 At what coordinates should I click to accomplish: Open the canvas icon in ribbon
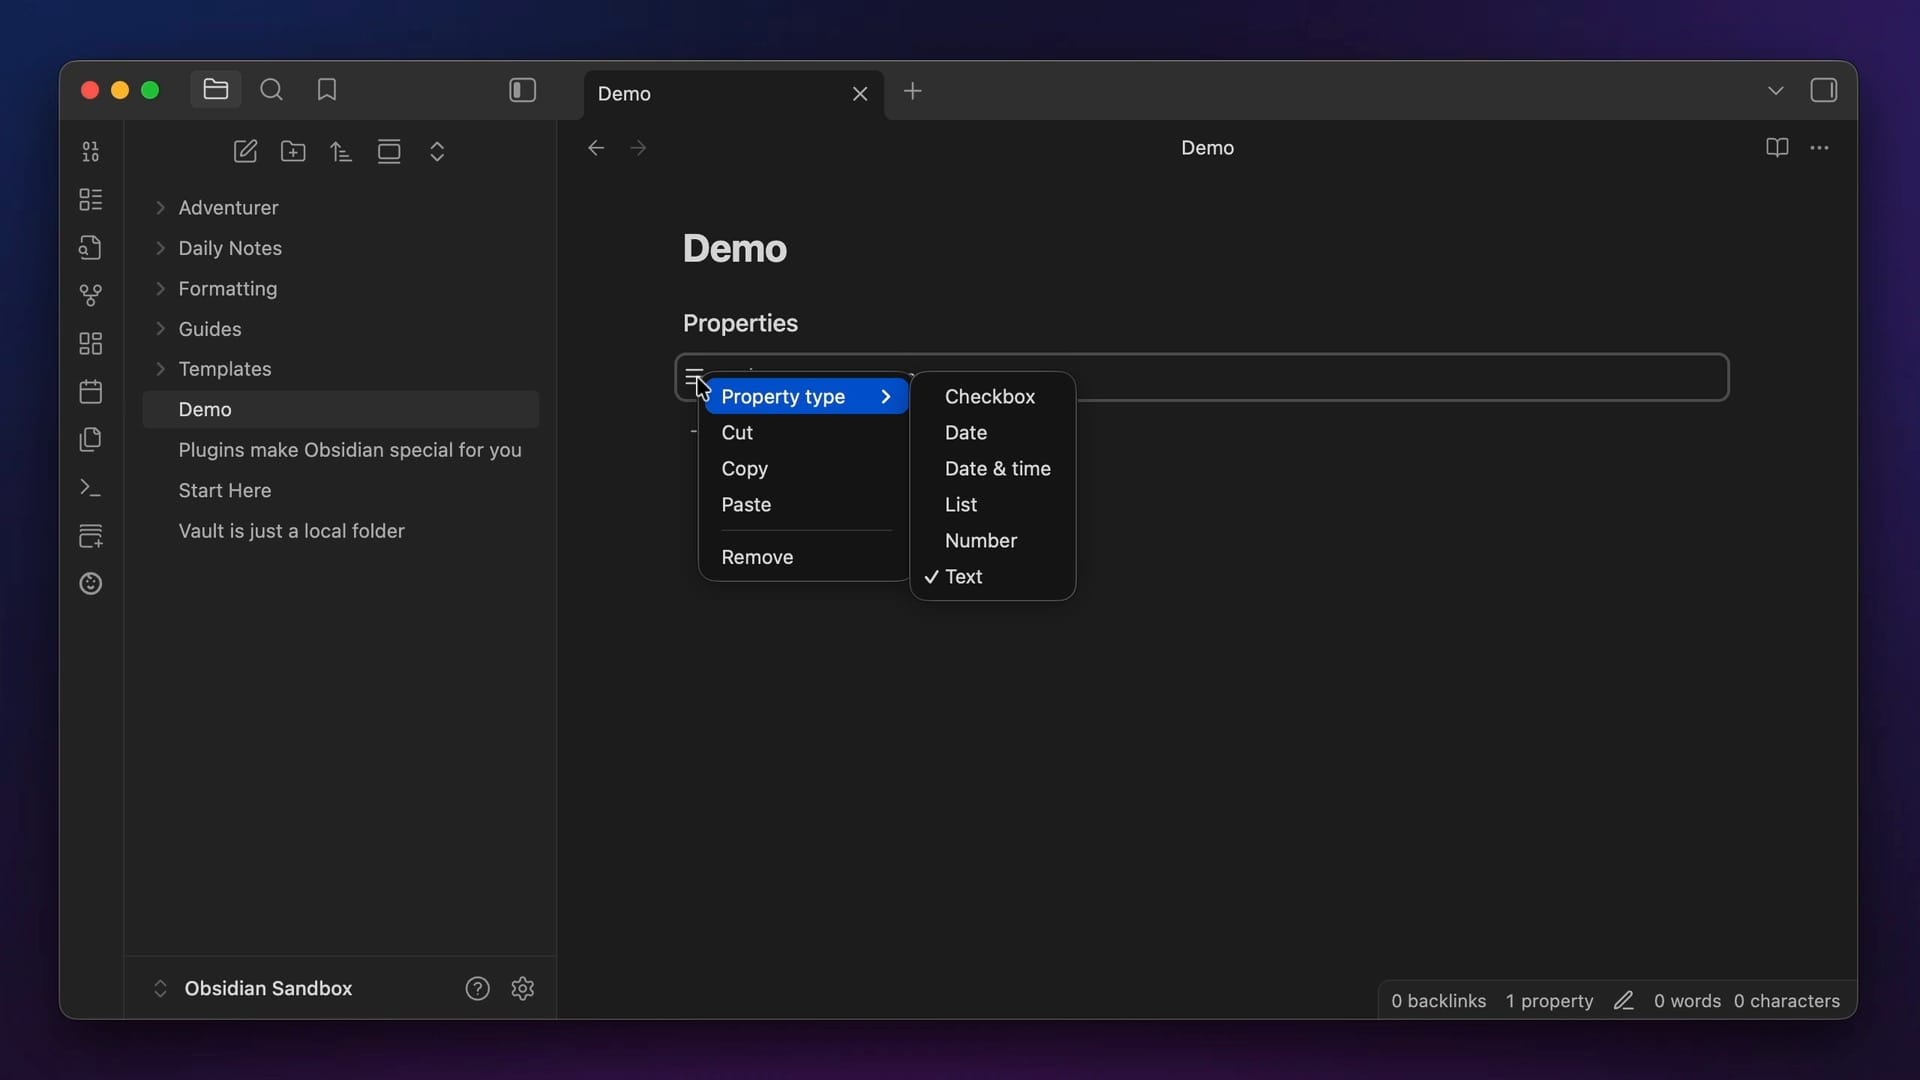(91, 344)
